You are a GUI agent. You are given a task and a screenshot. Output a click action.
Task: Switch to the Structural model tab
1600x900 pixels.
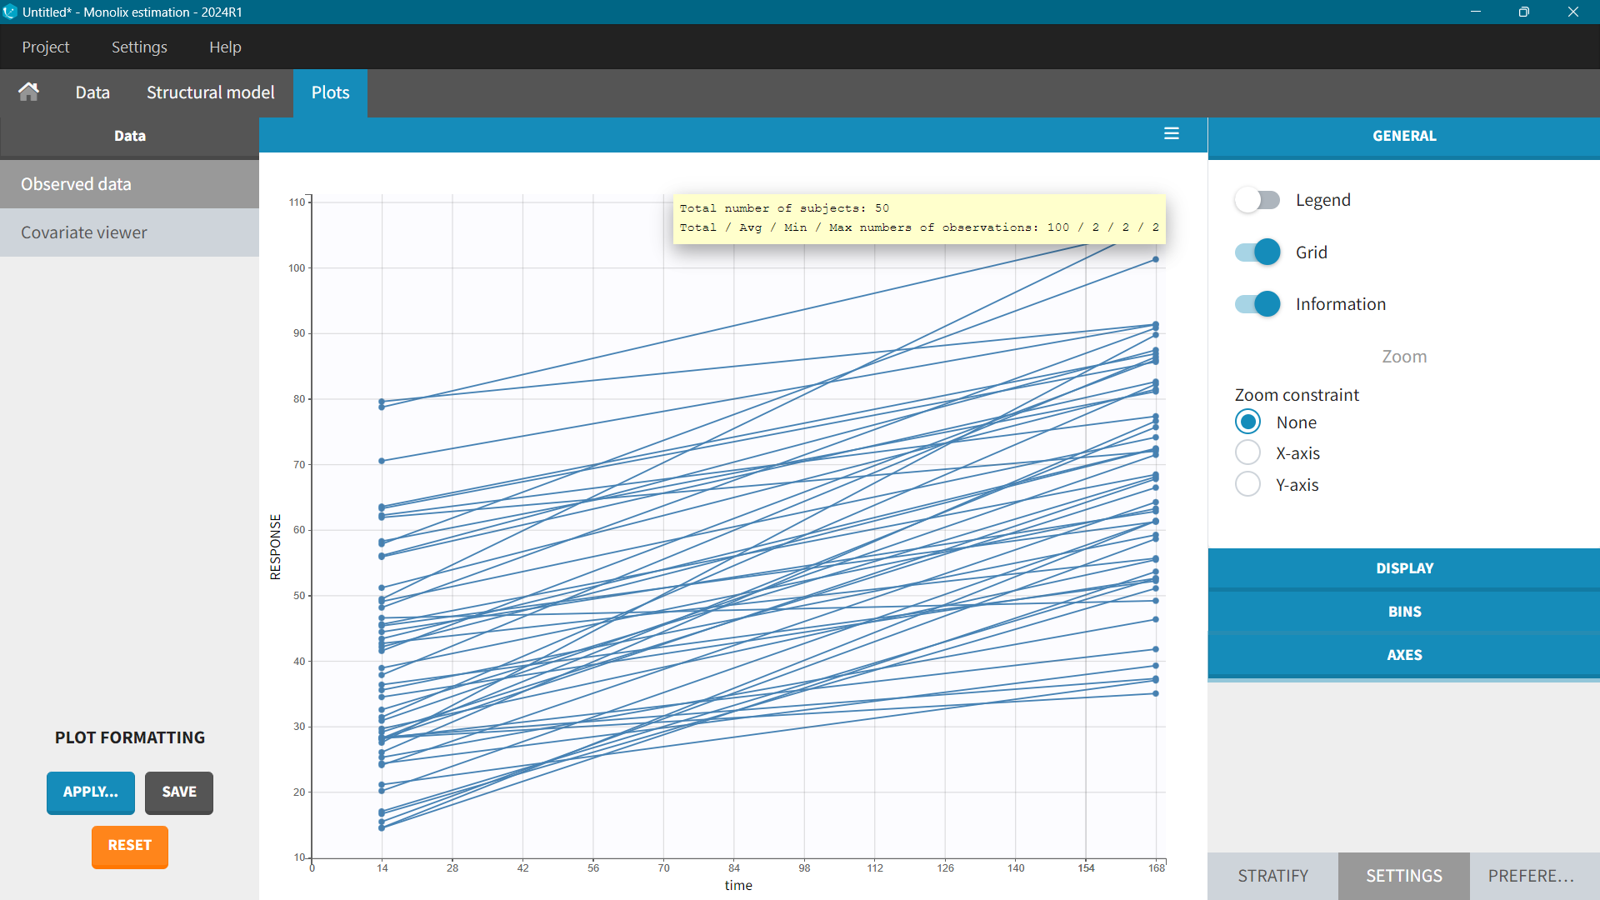(x=210, y=92)
